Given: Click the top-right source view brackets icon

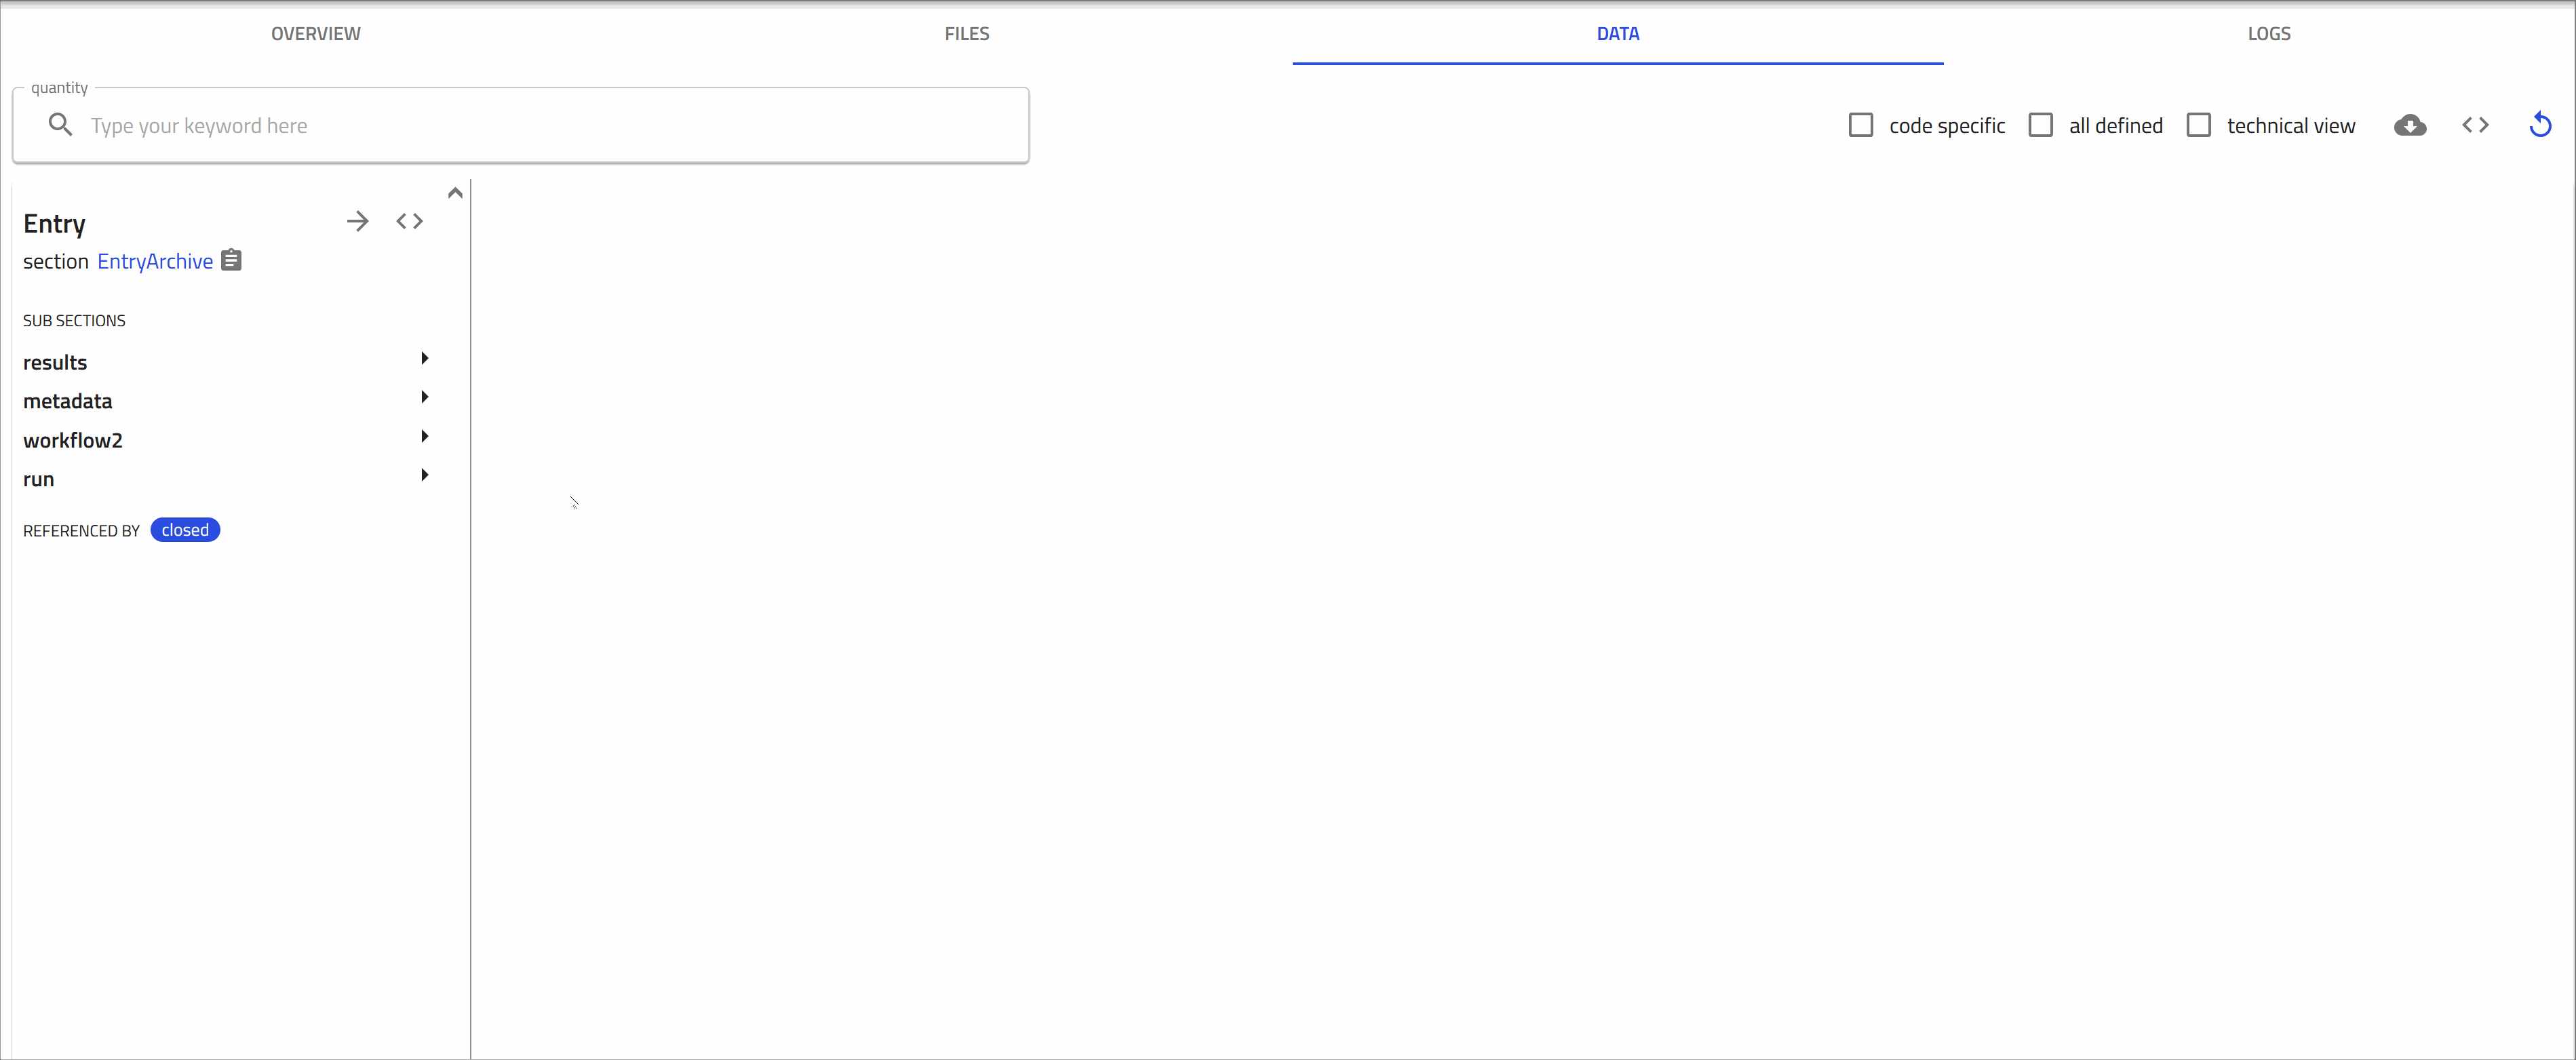Looking at the screenshot, I should pos(2475,125).
